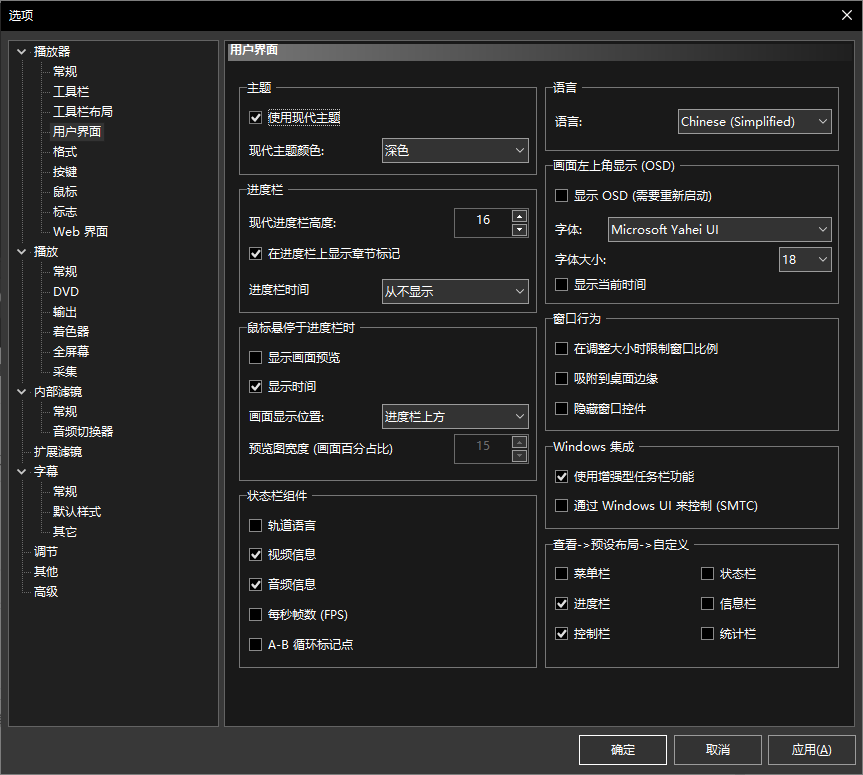863x775 pixels.
Task: Close the 选项 dialog
Action: [846, 15]
